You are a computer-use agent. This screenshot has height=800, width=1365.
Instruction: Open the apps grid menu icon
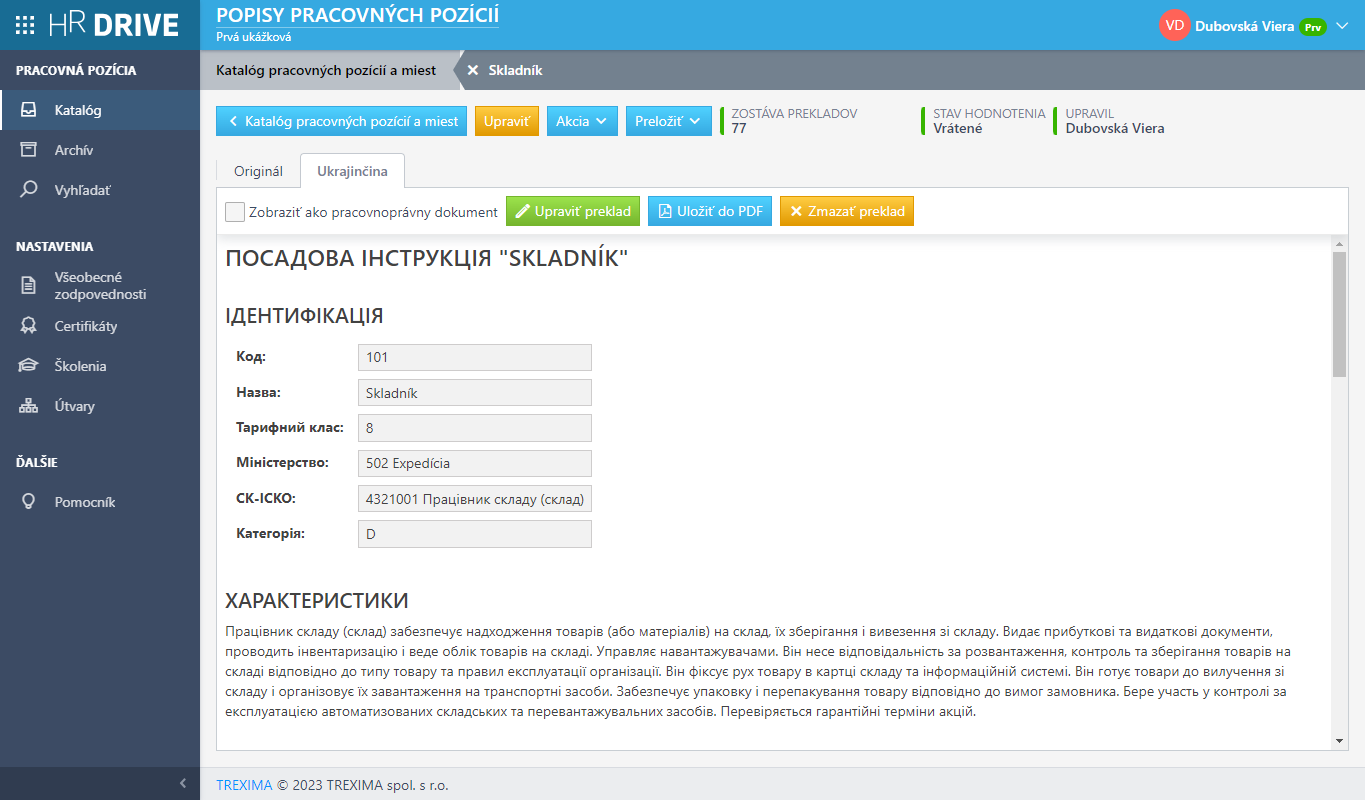tap(27, 25)
